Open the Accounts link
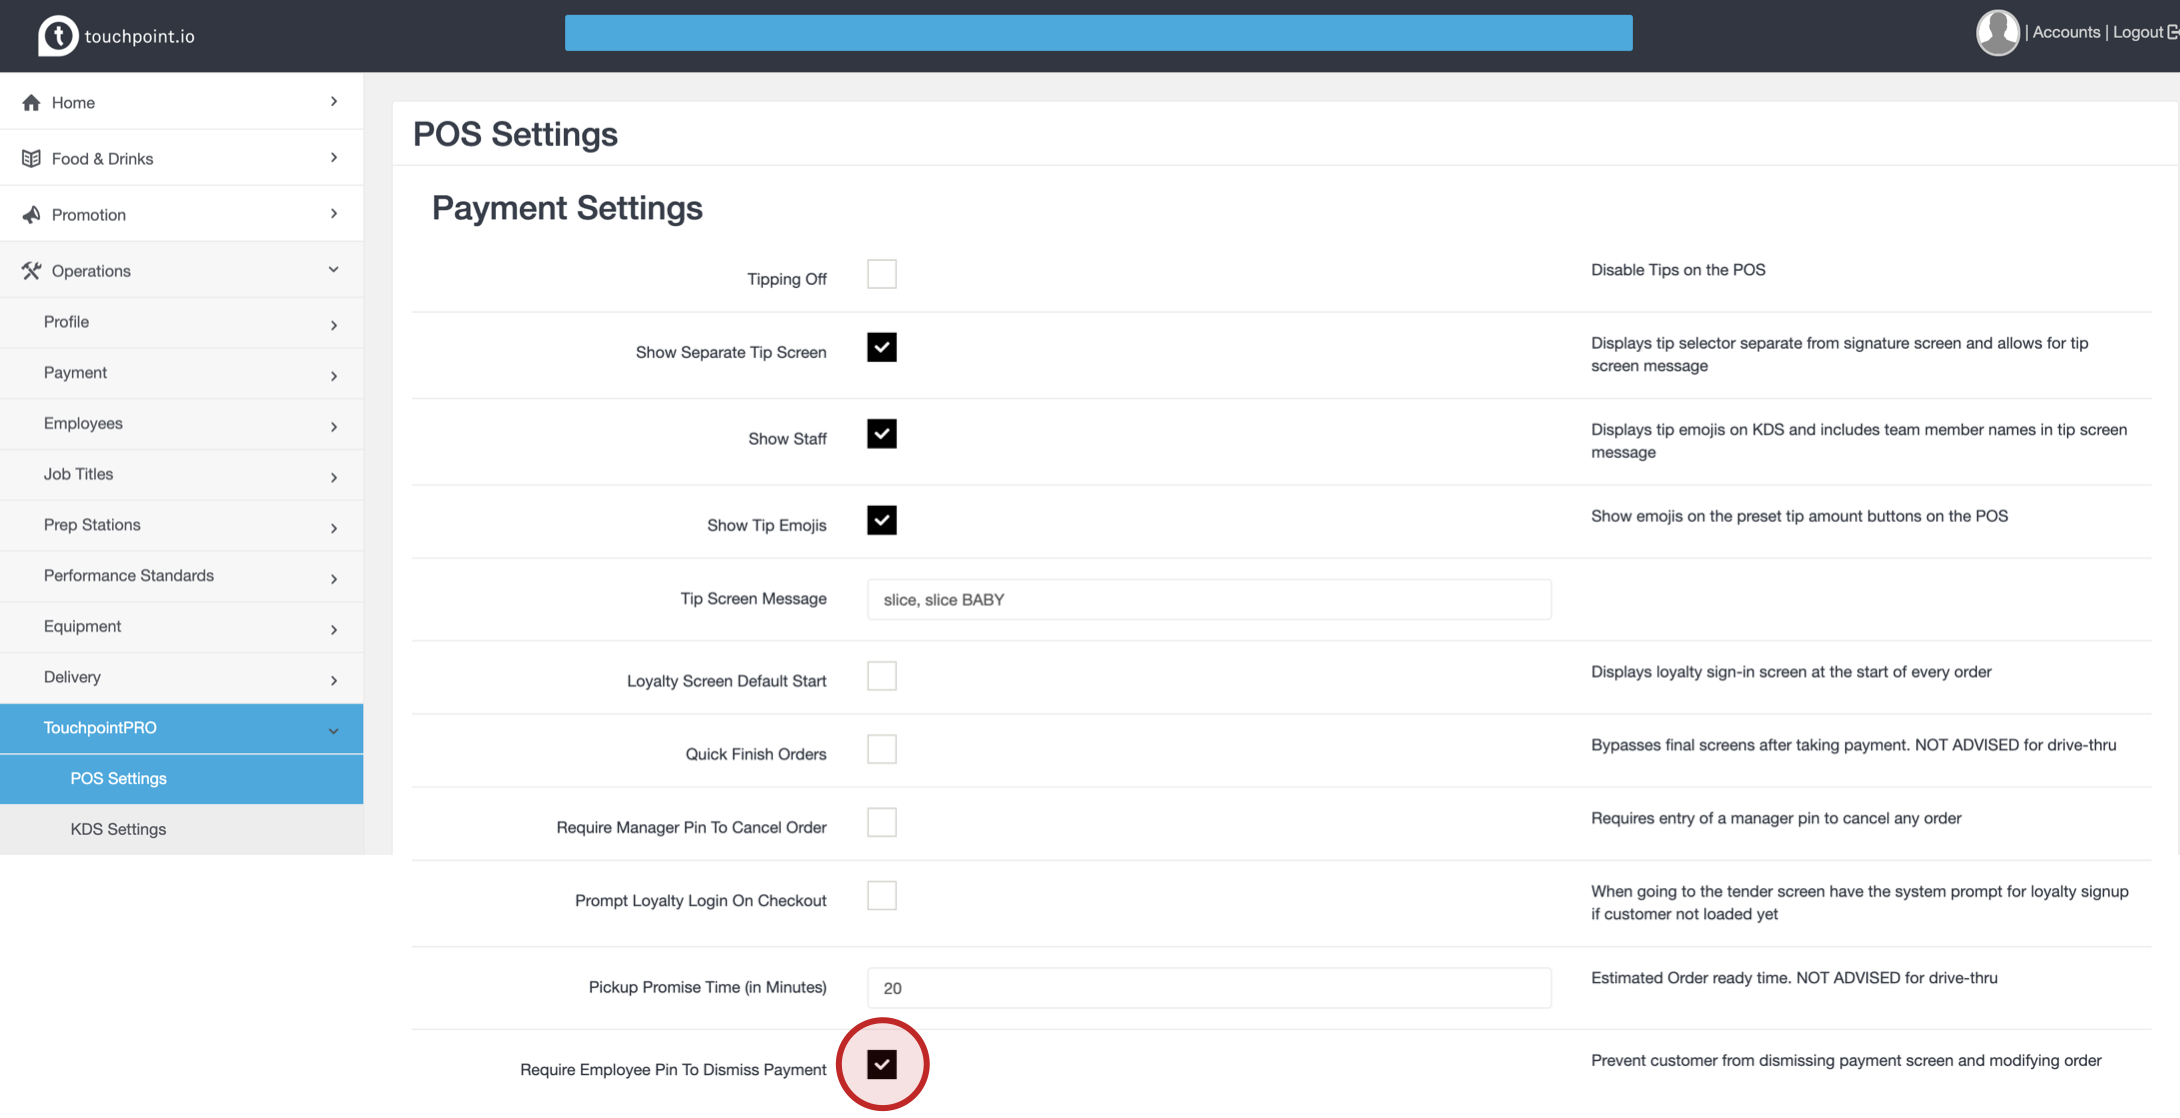The width and height of the screenshot is (2180, 1118). tap(2065, 32)
